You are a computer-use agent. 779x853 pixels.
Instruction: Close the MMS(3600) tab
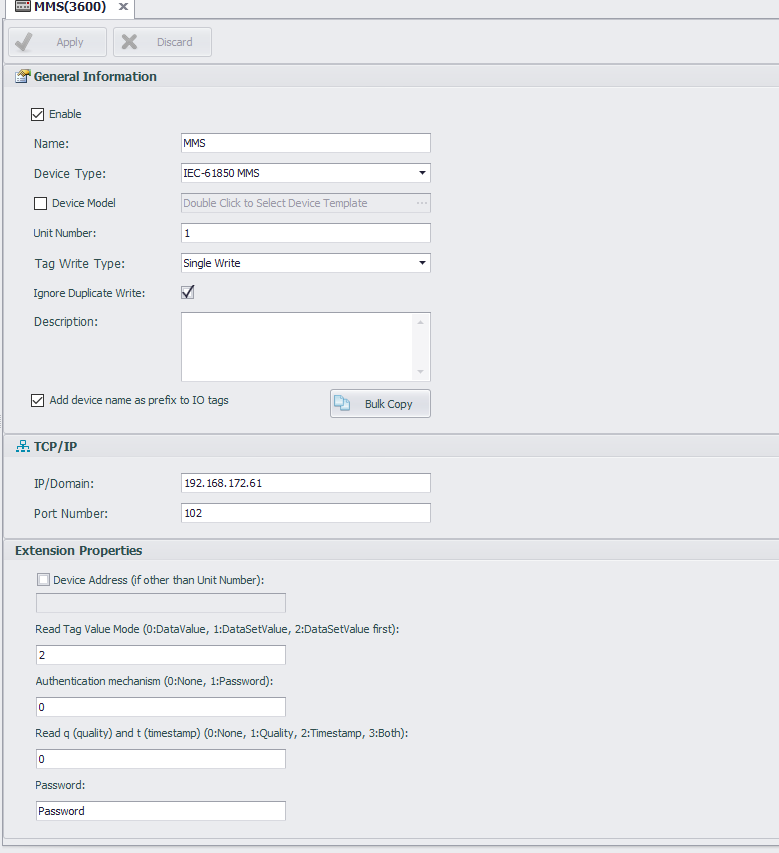[x=123, y=7]
